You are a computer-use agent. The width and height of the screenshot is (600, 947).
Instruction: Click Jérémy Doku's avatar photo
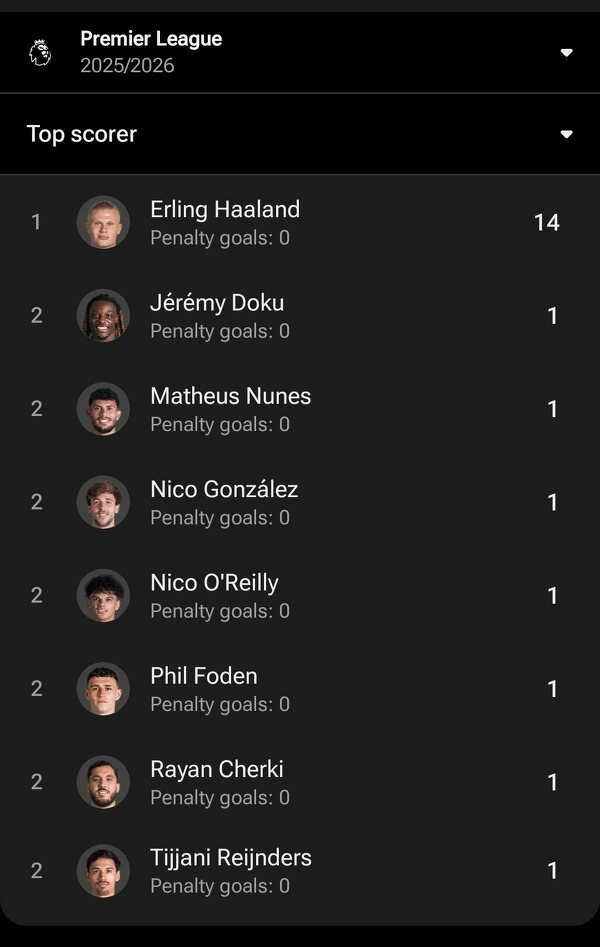click(x=103, y=315)
